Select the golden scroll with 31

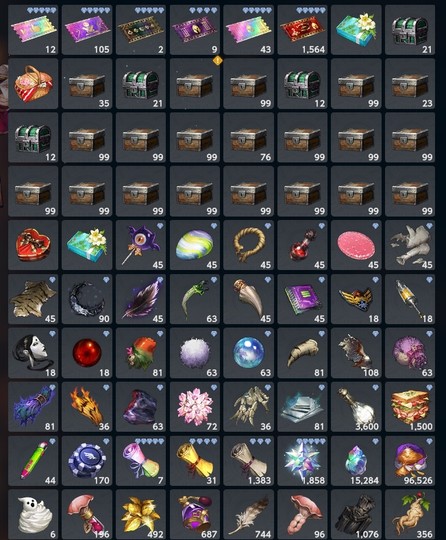point(195,461)
